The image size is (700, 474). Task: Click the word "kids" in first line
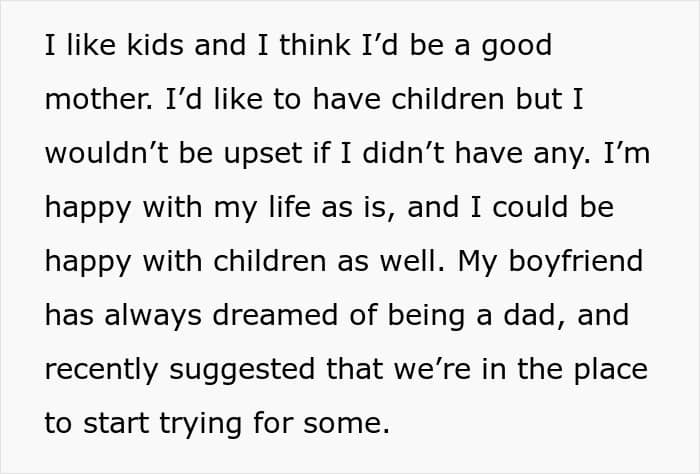click(155, 45)
